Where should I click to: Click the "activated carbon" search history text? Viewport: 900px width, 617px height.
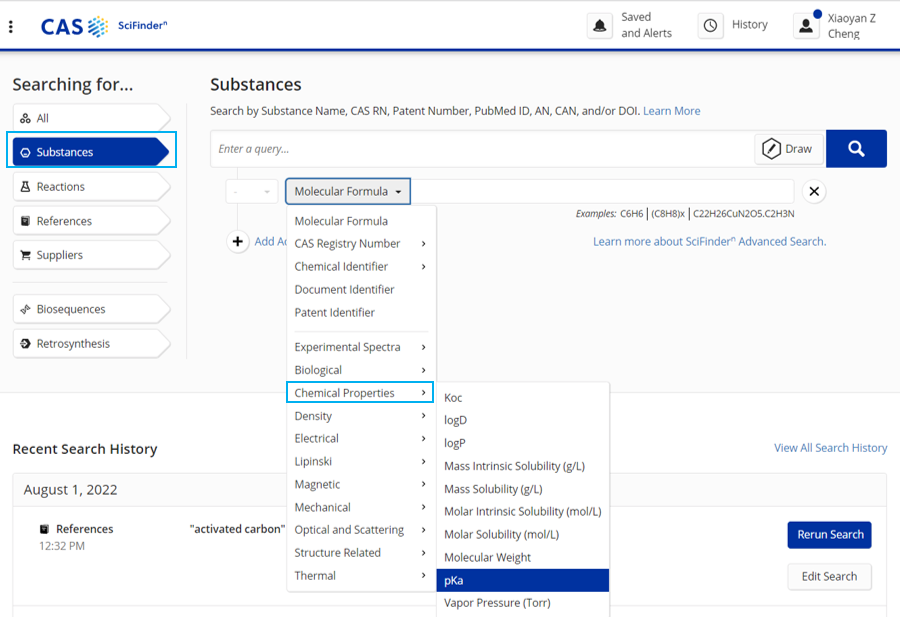tap(237, 529)
